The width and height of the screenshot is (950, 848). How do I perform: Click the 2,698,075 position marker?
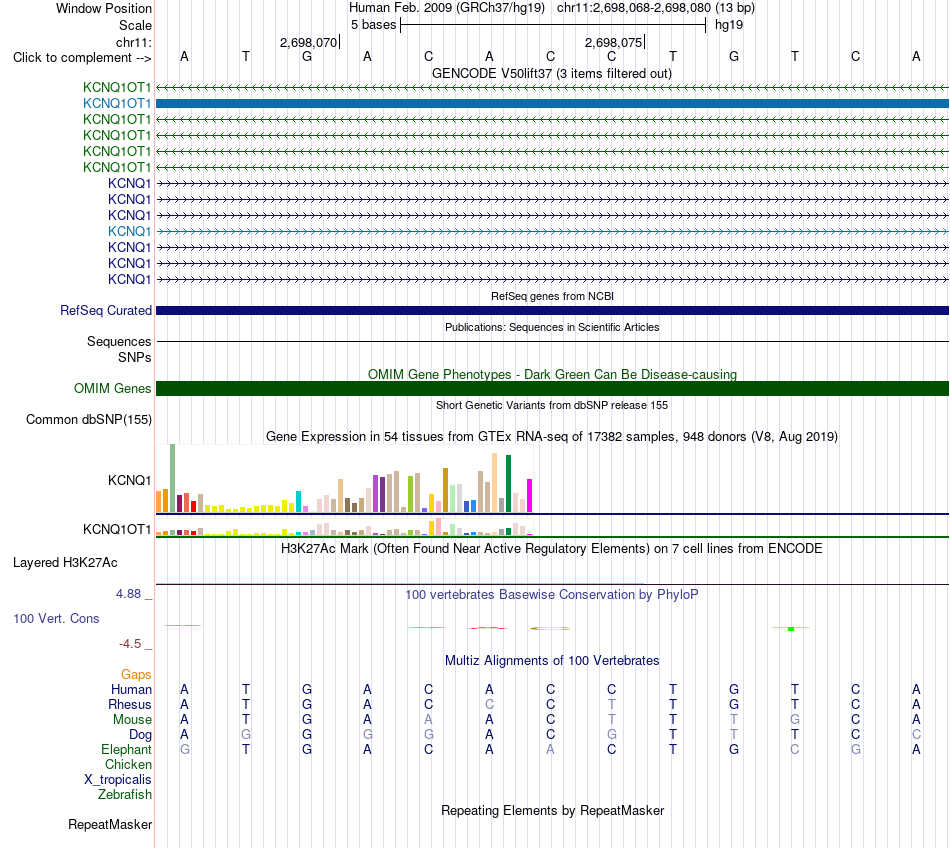point(613,42)
